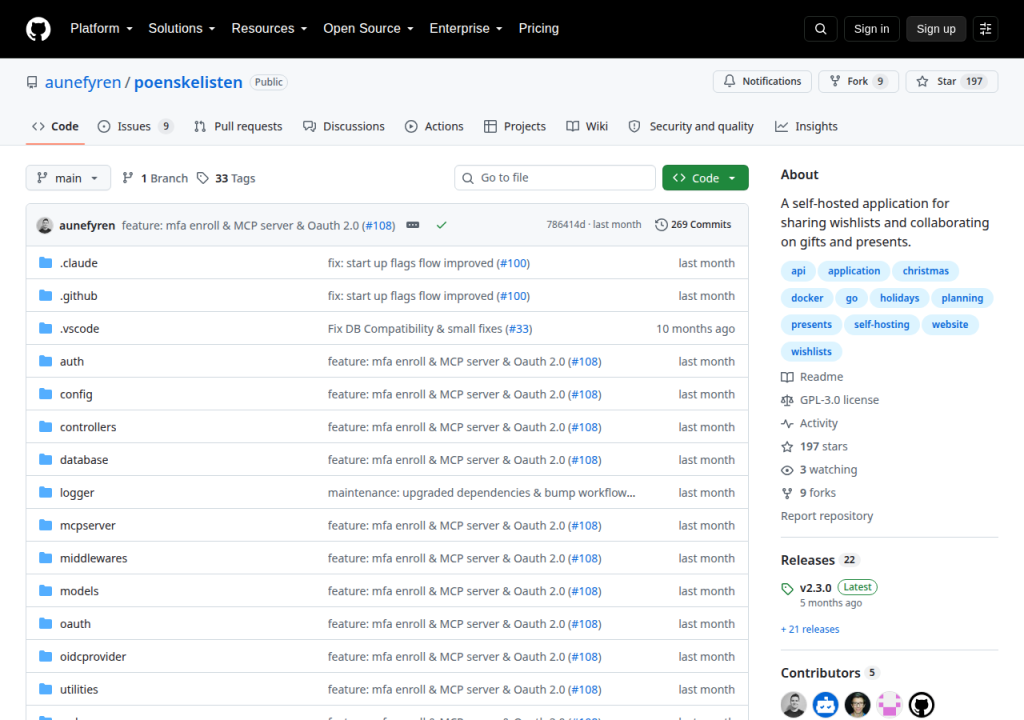The height and width of the screenshot is (720, 1024).
Task: Open the Pricing link
Action: coord(539,29)
